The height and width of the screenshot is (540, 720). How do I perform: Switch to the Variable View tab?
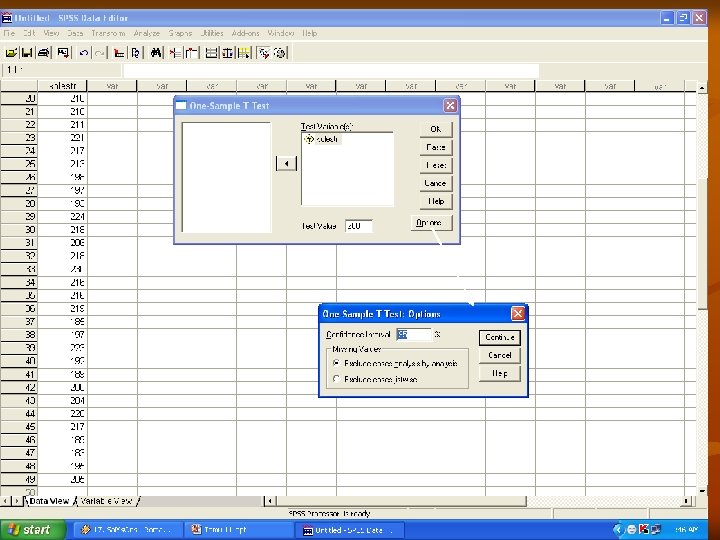(106, 501)
